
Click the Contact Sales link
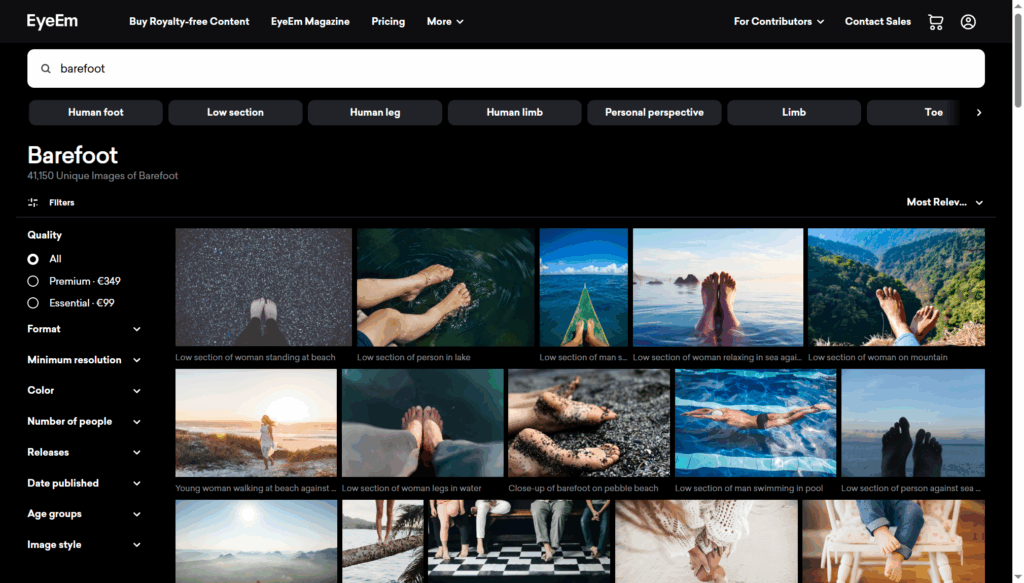[877, 21]
